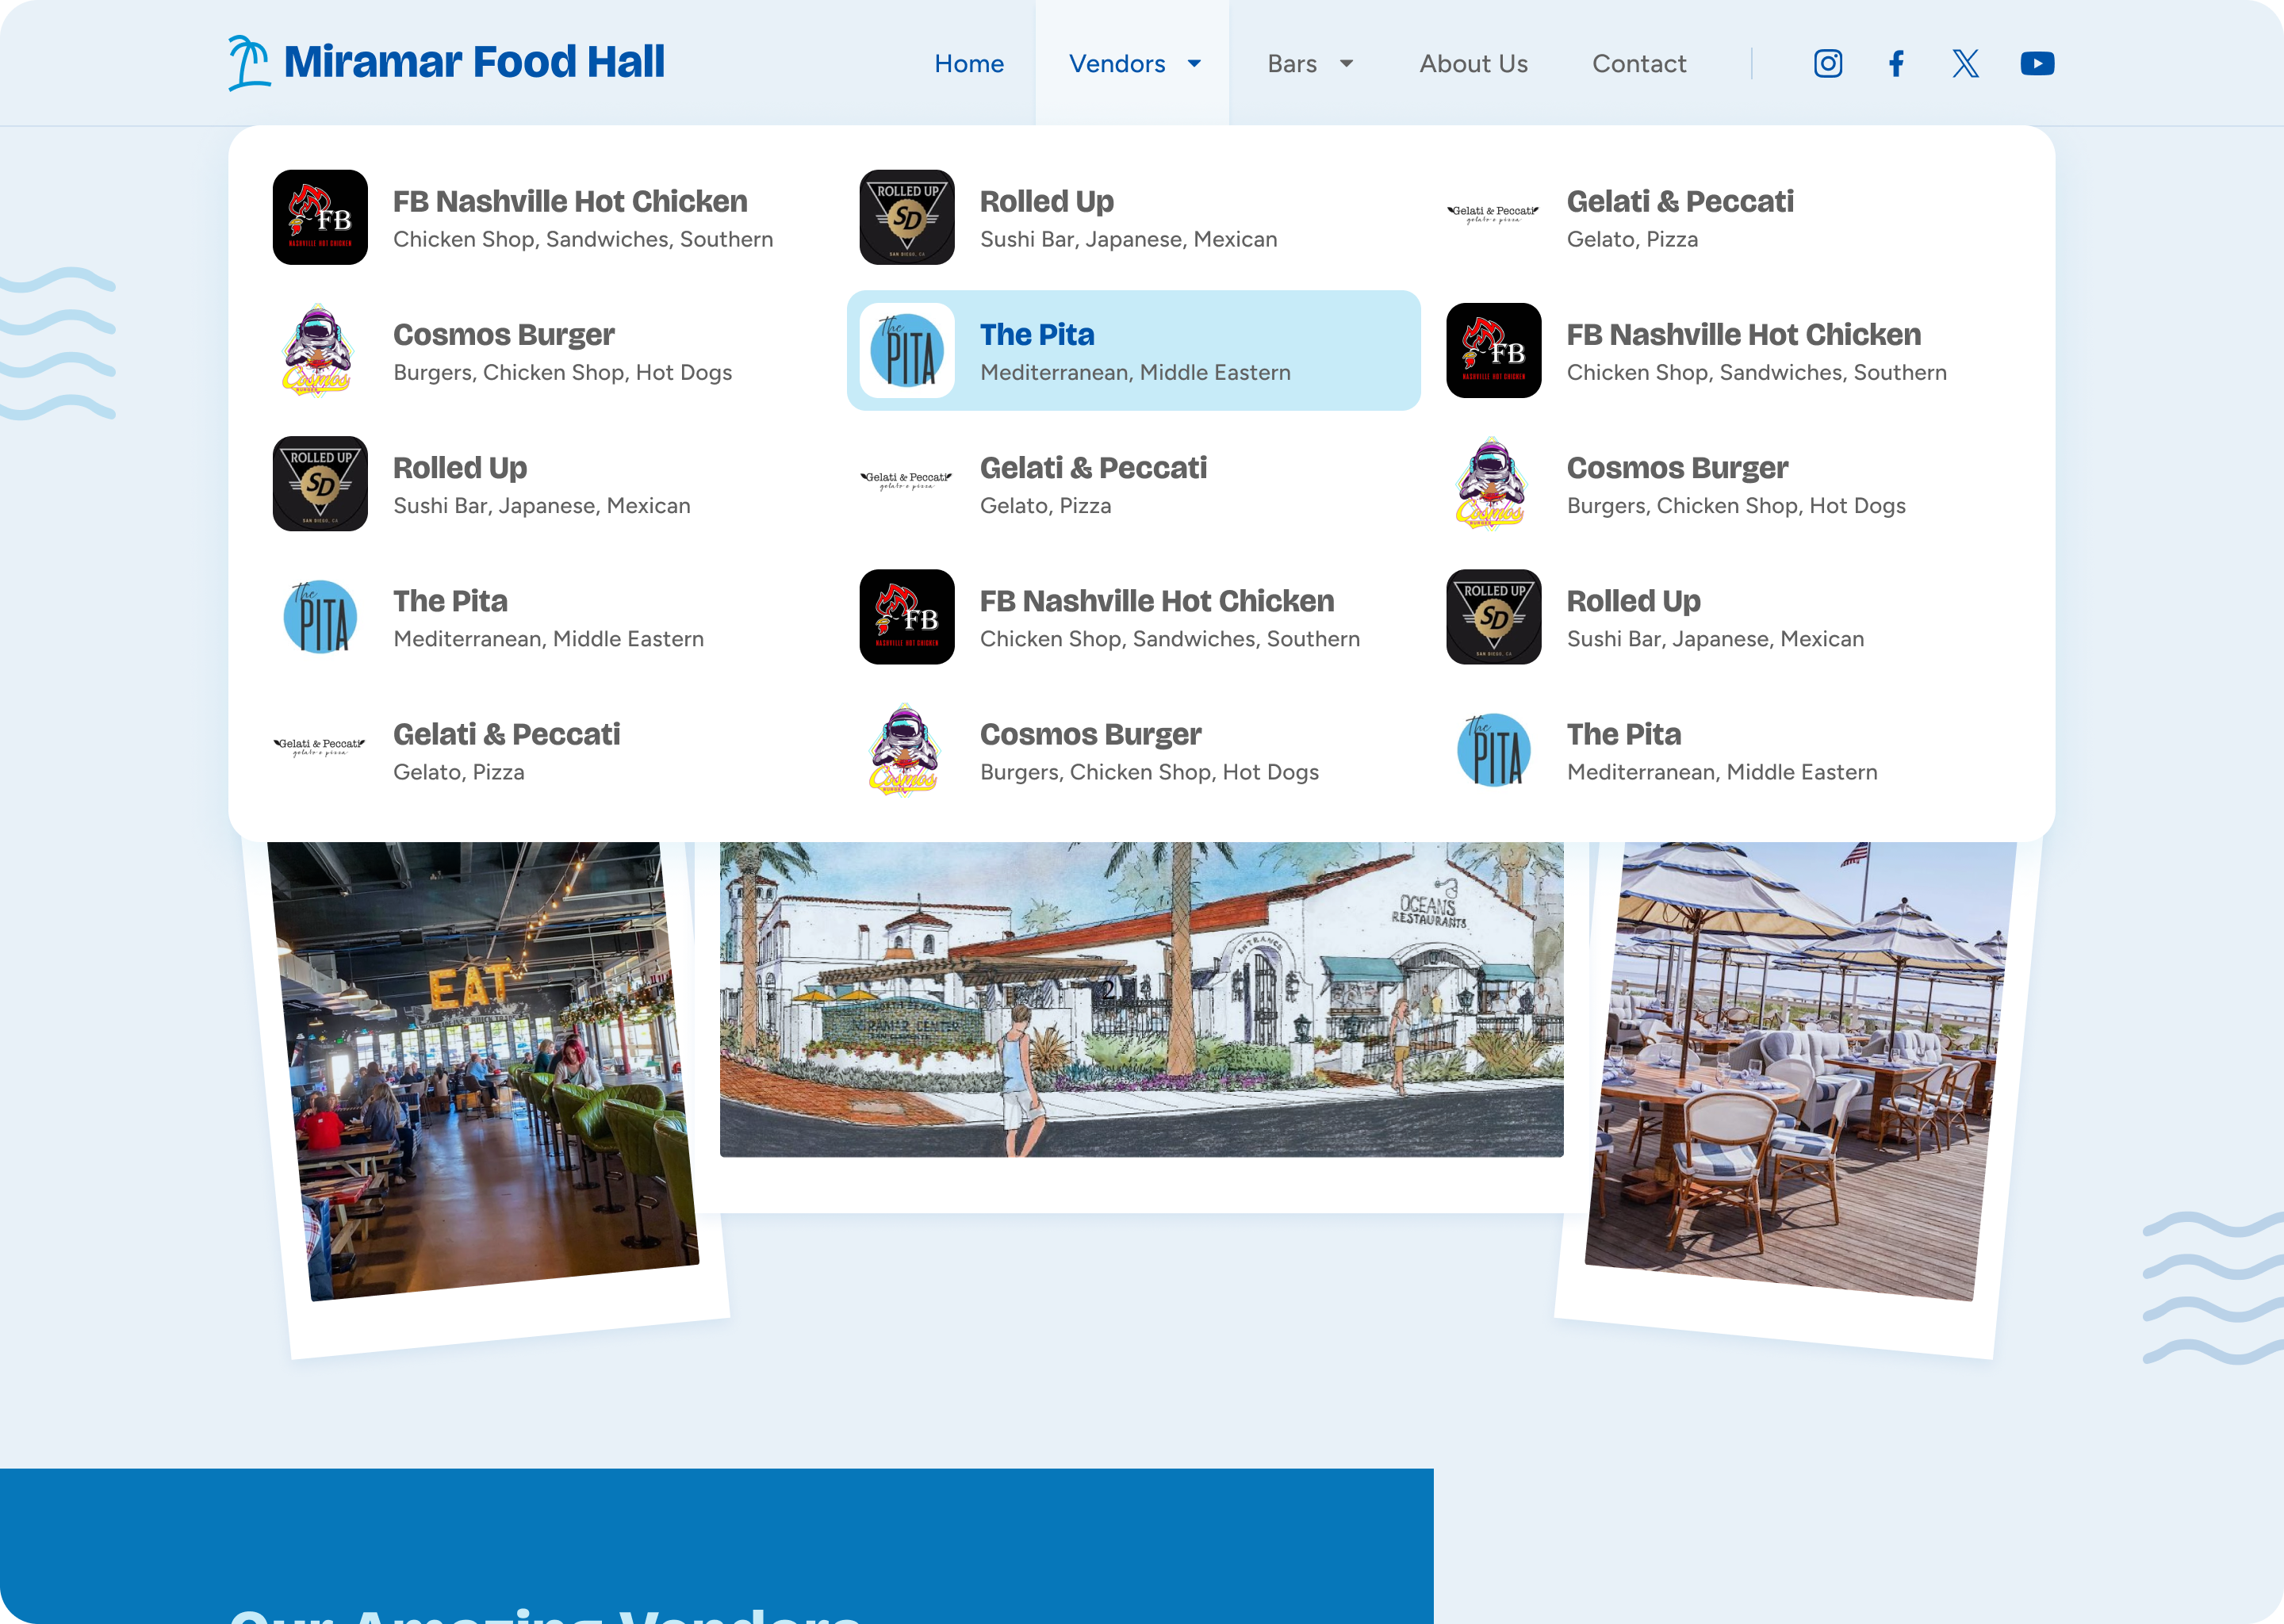Click the patio umbrellas deck photo

(1800, 1070)
